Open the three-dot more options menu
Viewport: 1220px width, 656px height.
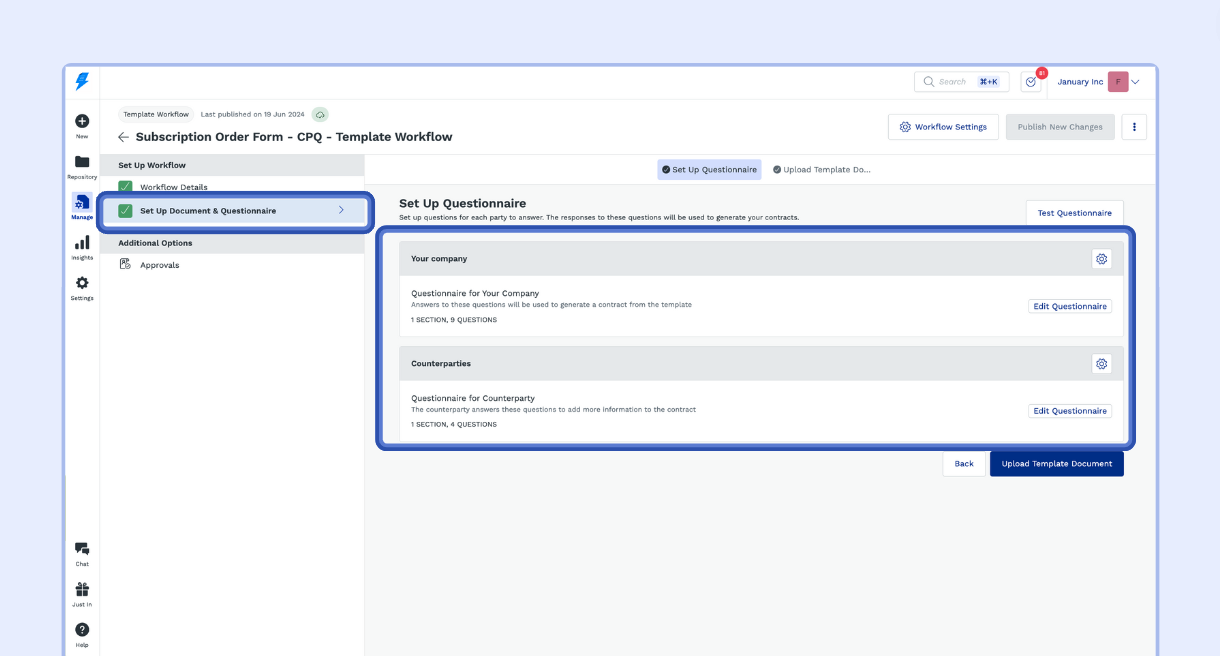[x=1134, y=127]
